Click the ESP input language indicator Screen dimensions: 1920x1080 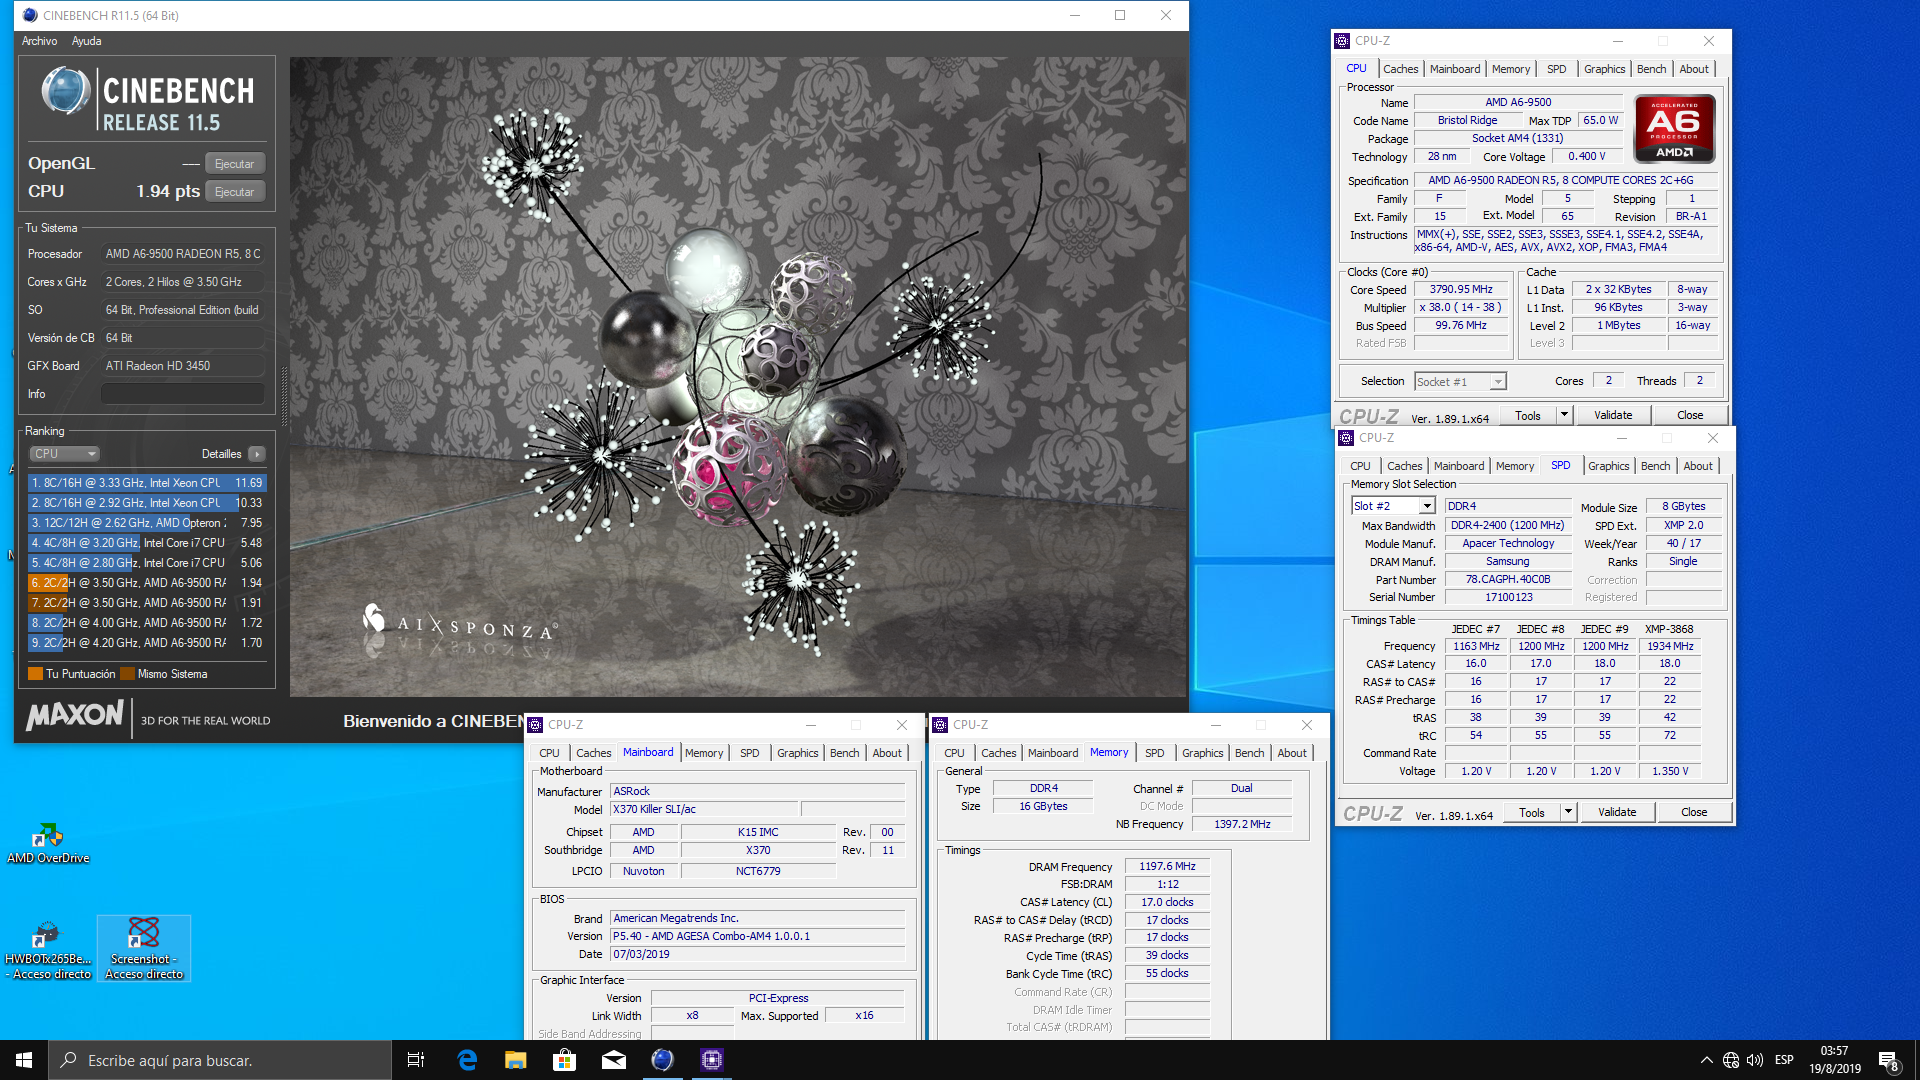[1784, 1060]
